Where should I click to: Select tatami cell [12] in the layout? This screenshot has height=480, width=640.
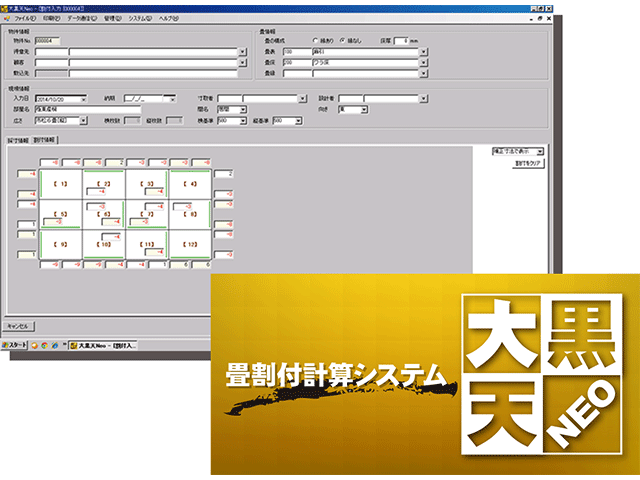190,244
